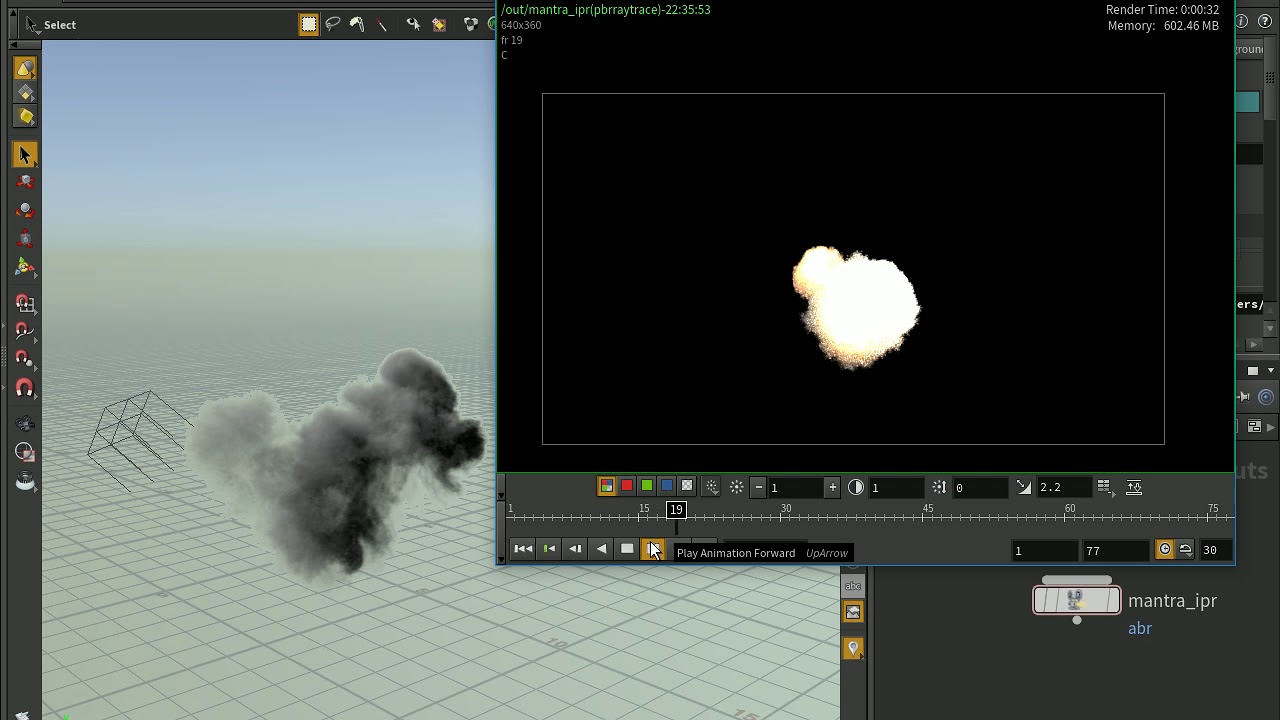Enable the select entire geometry icon
The height and width of the screenshot is (720, 1280).
click(x=438, y=25)
